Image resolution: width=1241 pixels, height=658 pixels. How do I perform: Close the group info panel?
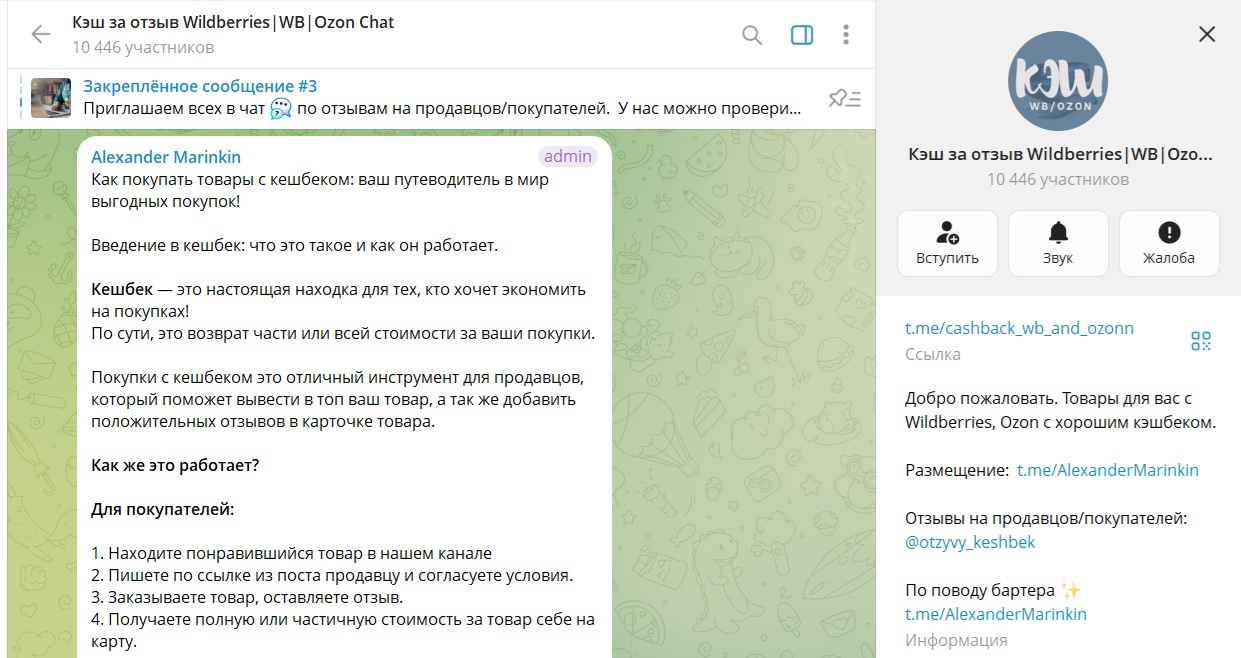click(x=1207, y=34)
